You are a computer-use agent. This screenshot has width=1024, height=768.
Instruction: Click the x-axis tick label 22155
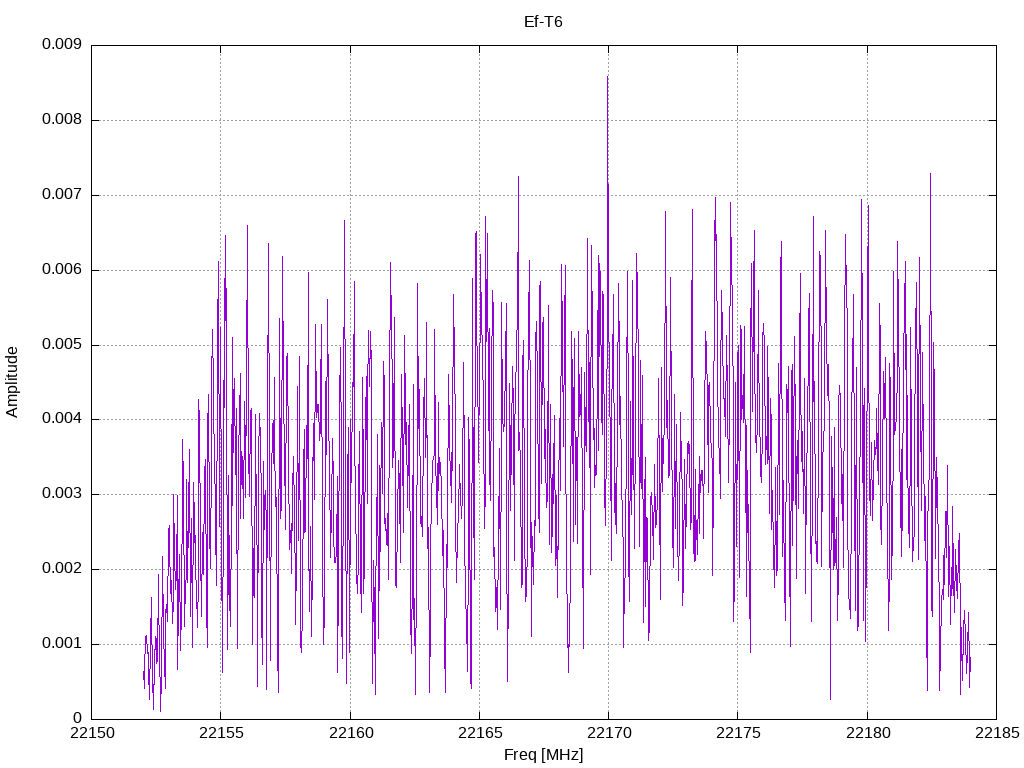[221, 733]
